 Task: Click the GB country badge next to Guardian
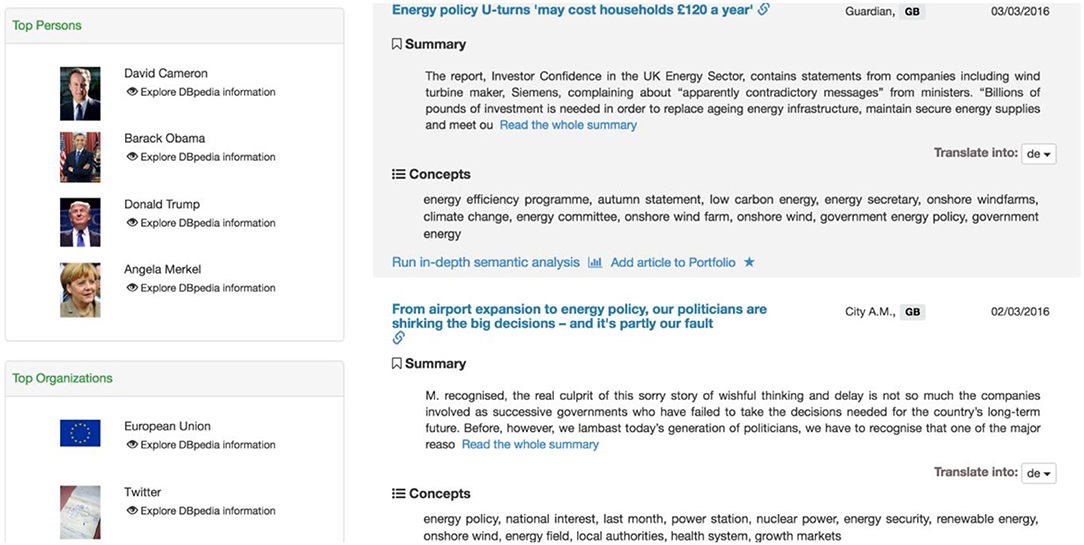click(913, 12)
